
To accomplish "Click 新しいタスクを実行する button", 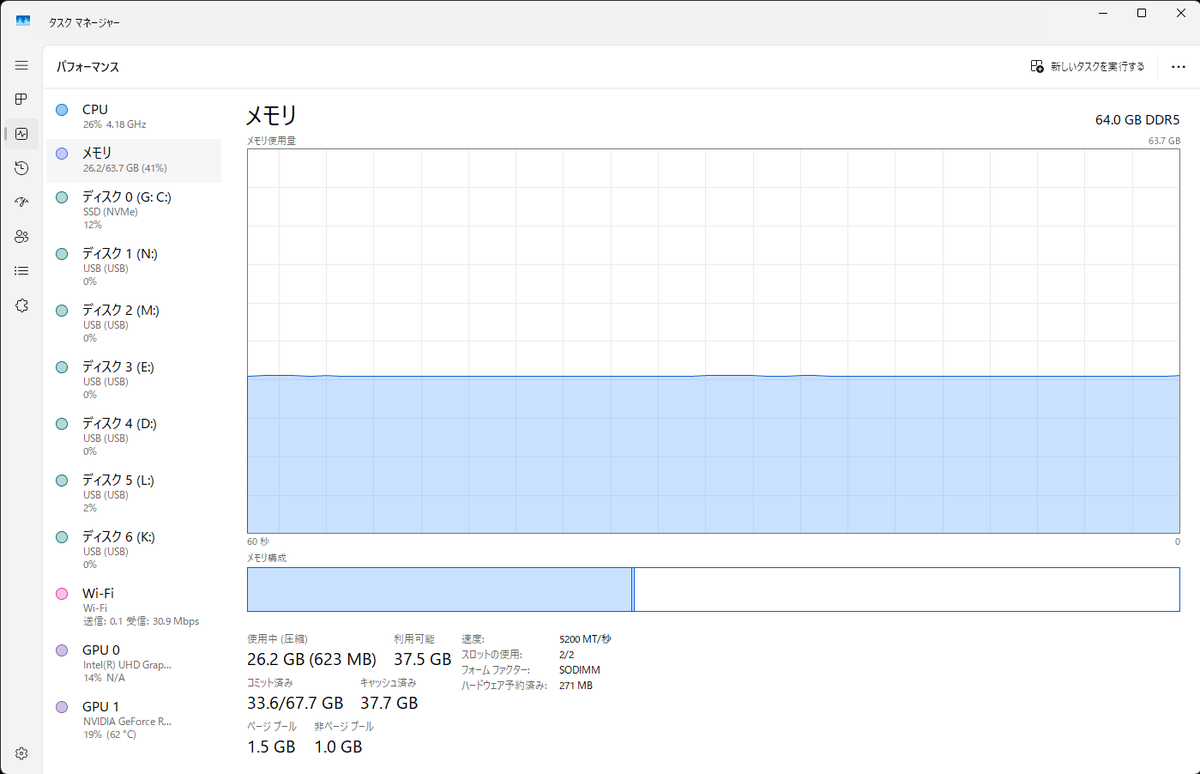I will [x=1087, y=66].
